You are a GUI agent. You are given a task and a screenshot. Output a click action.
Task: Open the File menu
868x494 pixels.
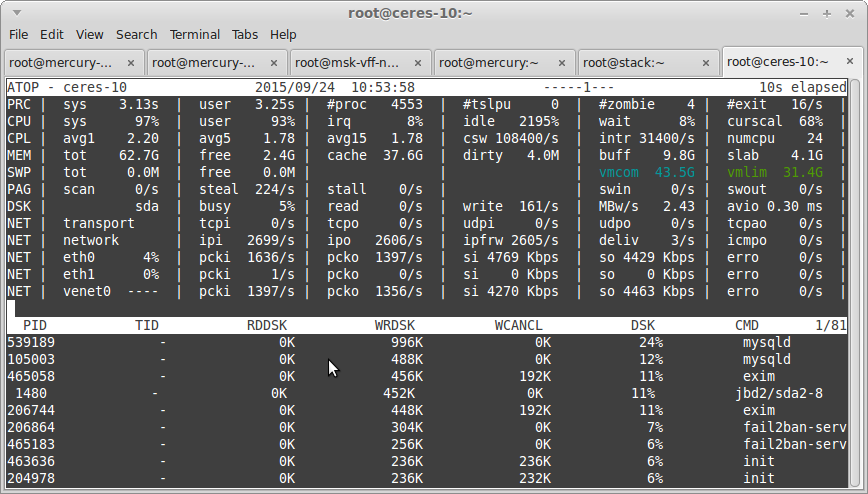tap(18, 34)
